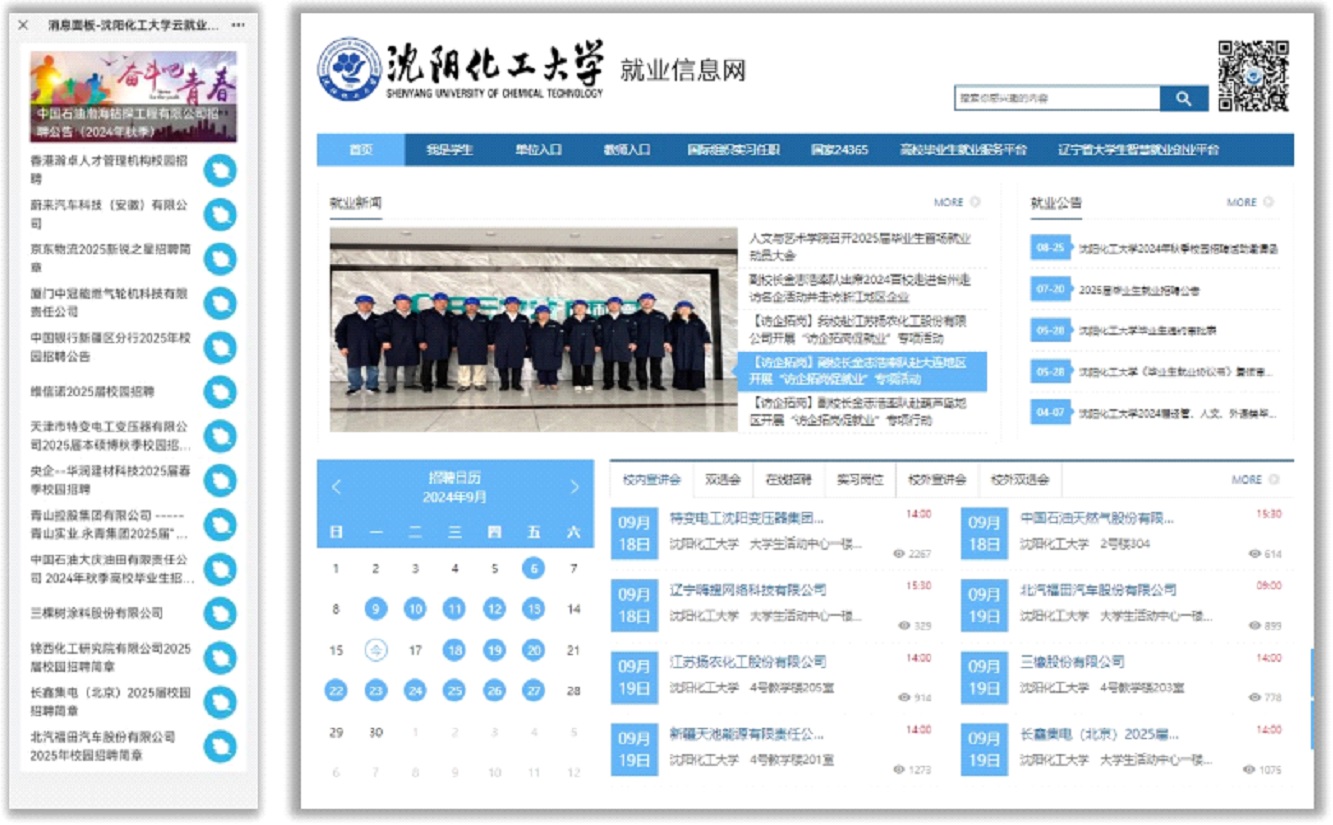Open 我是学生 navigation menu item
Viewport: 1333px width, 825px height.
[x=449, y=150]
